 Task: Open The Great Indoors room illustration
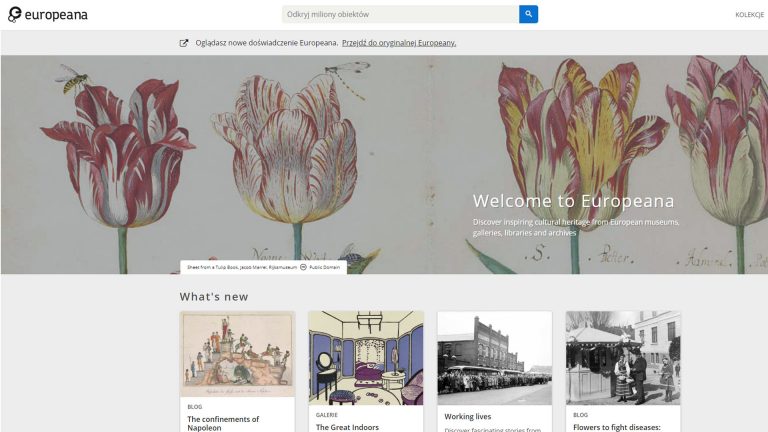(366, 356)
